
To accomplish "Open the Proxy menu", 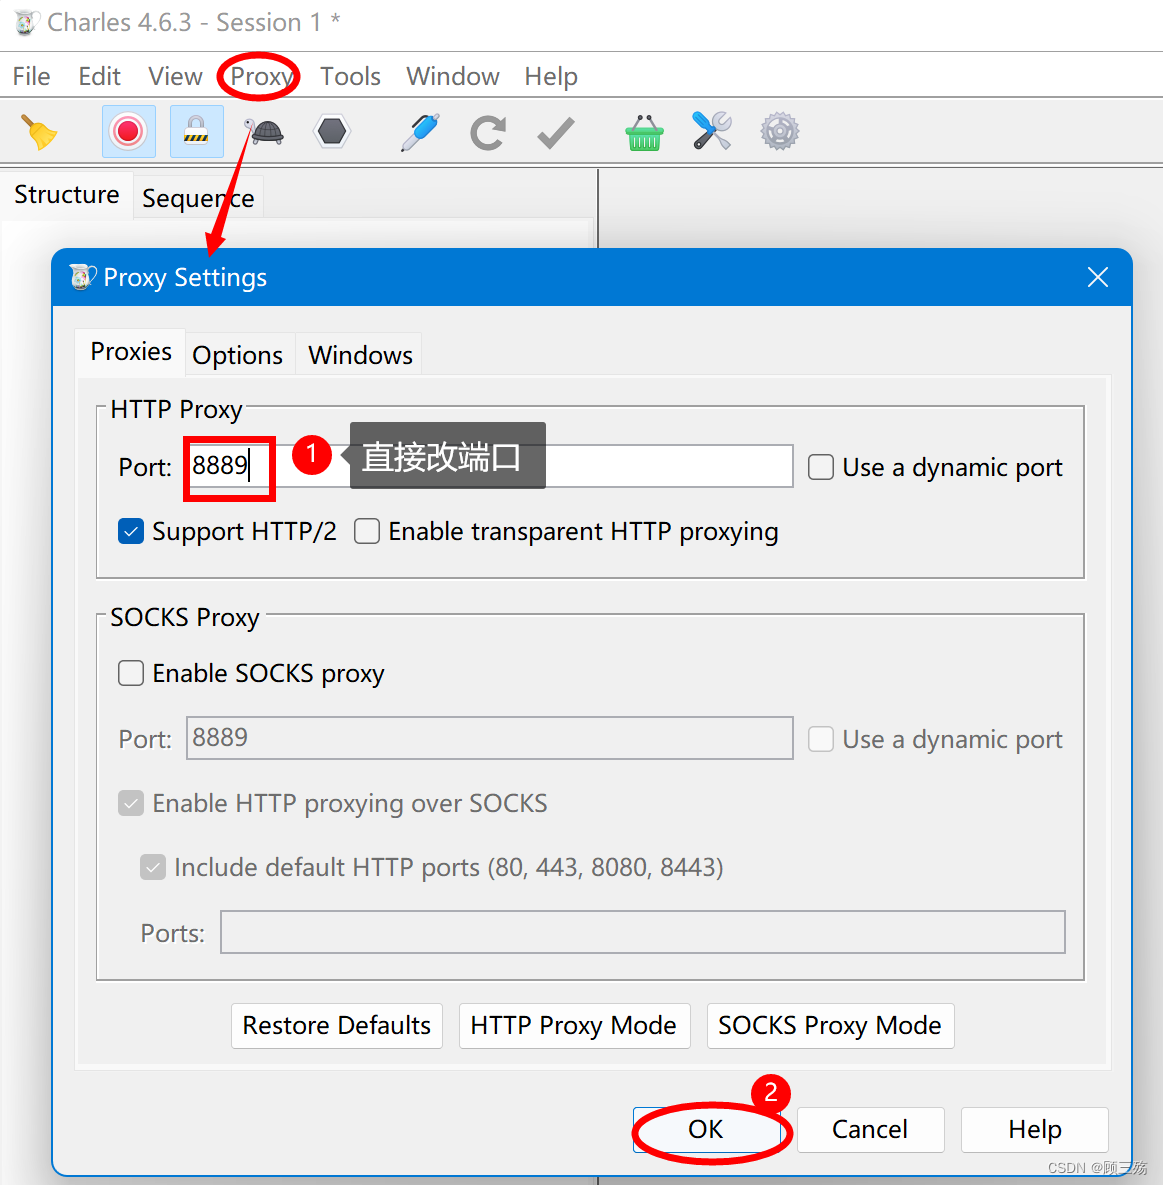I will 261,76.
